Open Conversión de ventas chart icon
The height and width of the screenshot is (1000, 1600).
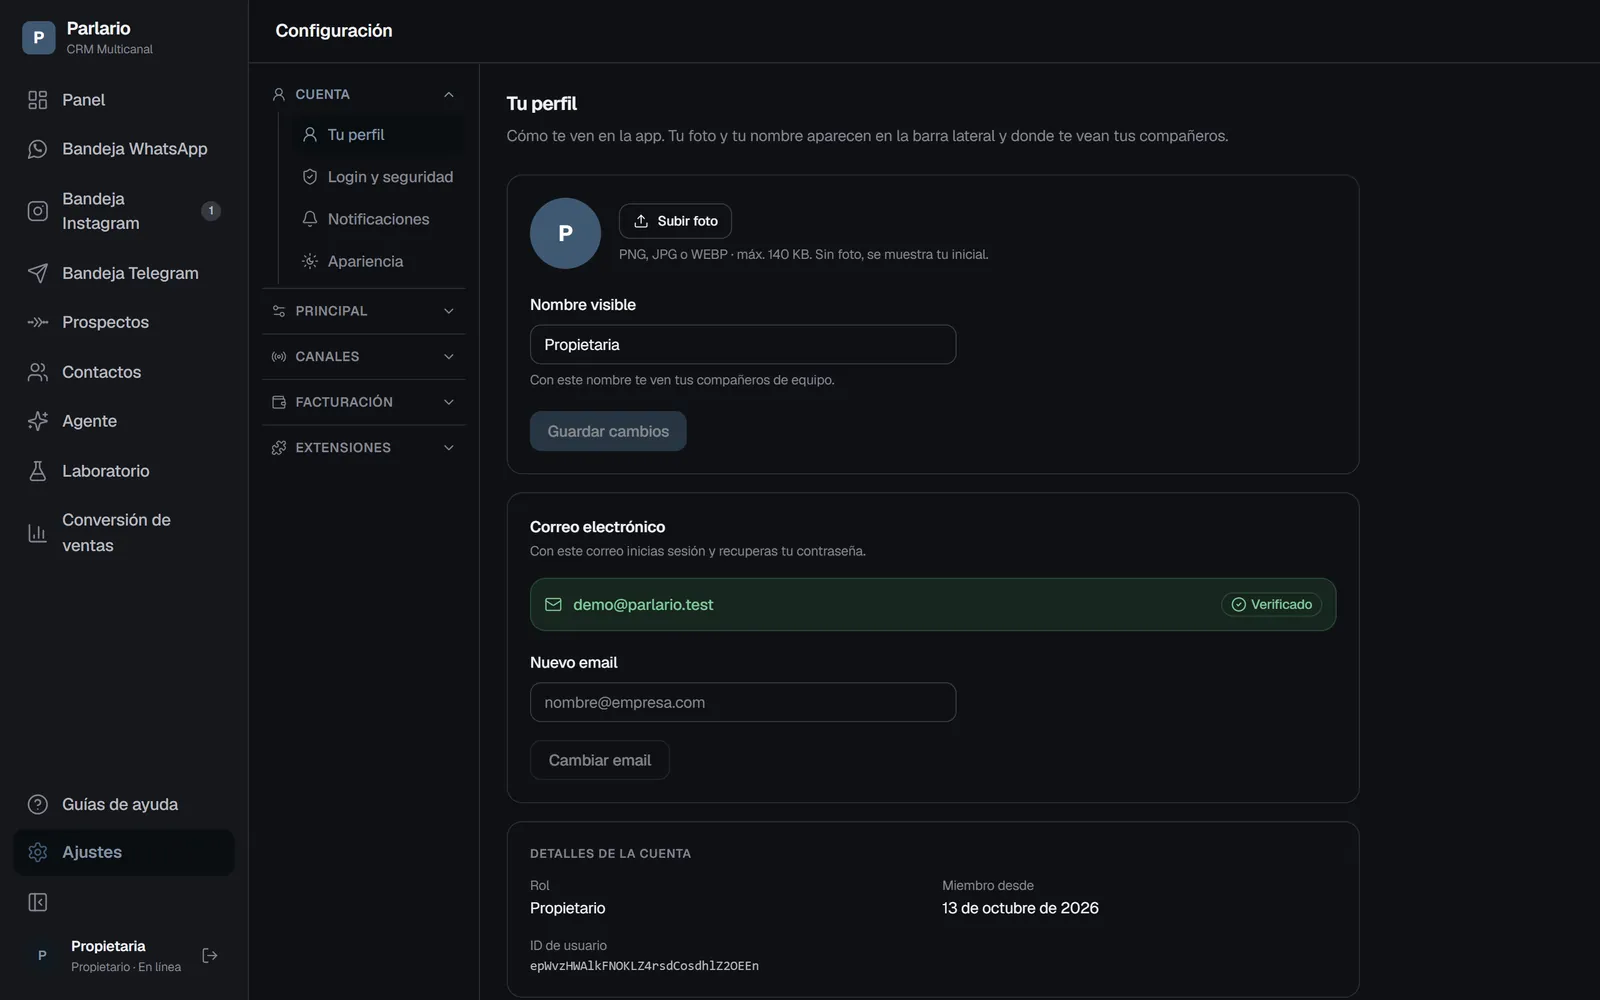click(x=38, y=533)
